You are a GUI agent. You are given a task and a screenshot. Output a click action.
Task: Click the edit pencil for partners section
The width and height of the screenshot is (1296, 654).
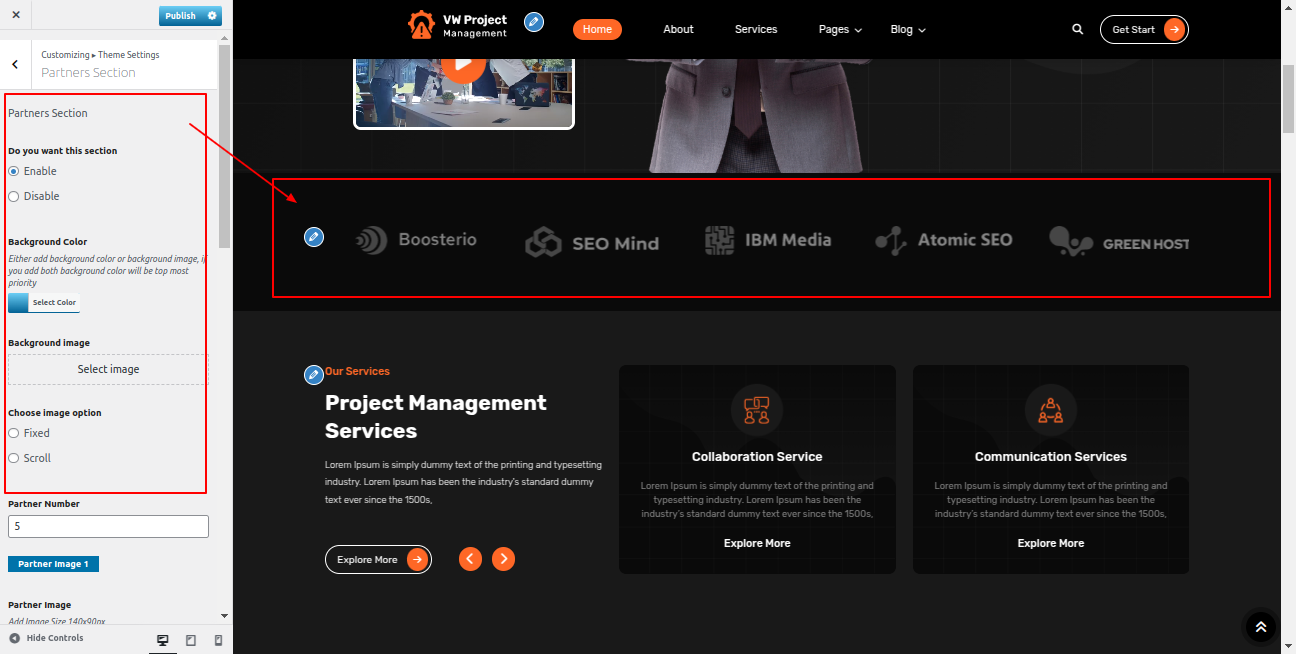(x=314, y=237)
